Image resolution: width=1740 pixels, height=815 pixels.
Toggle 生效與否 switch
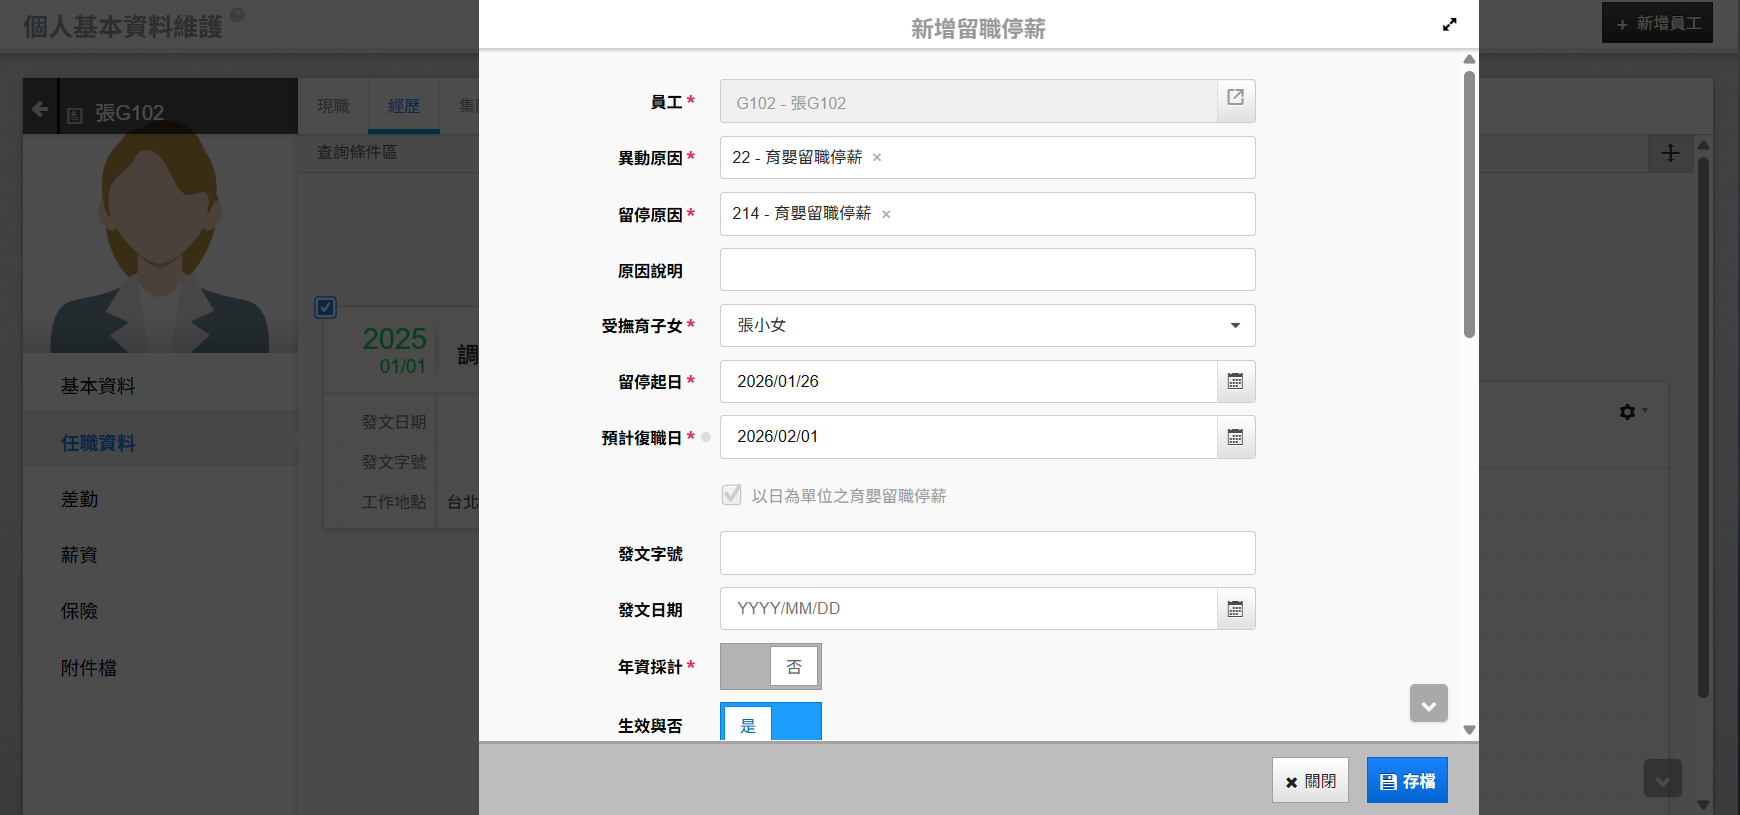coord(770,724)
